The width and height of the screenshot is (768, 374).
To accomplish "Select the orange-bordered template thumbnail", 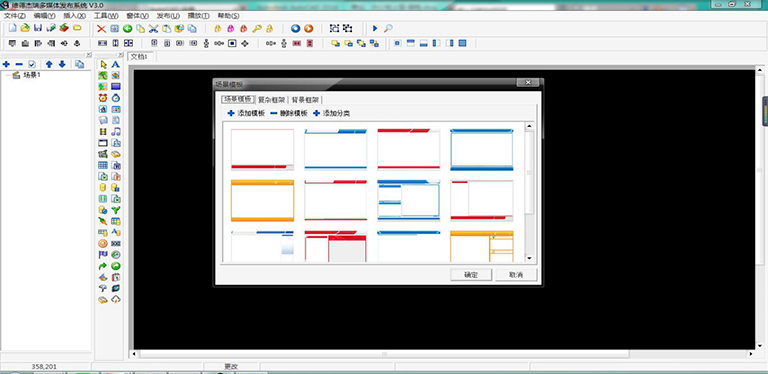I will coord(263,201).
